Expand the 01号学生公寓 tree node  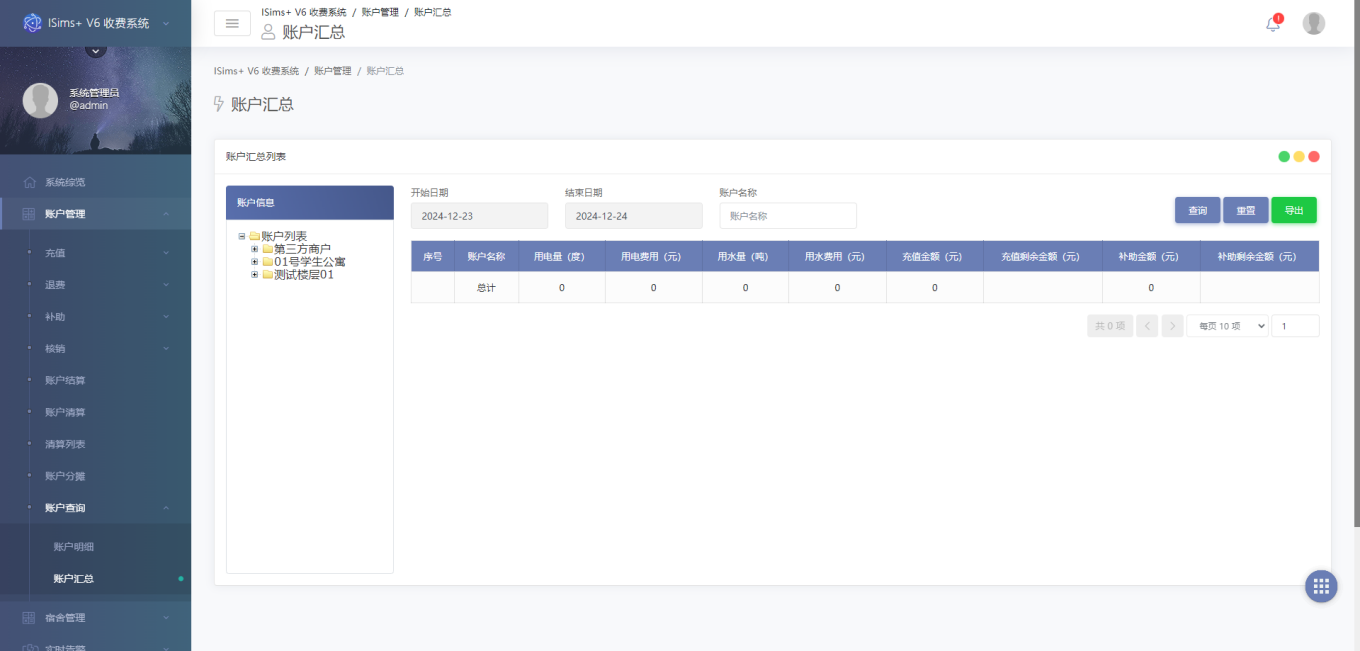[255, 262]
